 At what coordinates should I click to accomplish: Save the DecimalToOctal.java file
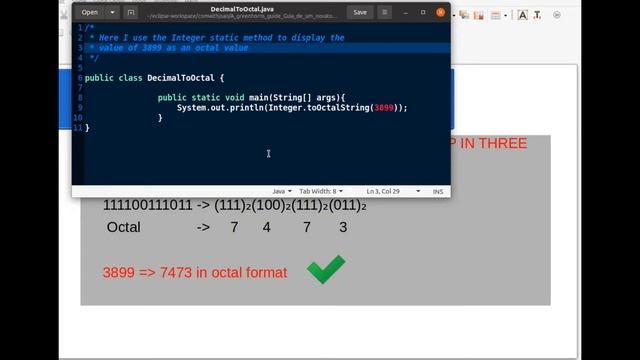[x=360, y=12]
